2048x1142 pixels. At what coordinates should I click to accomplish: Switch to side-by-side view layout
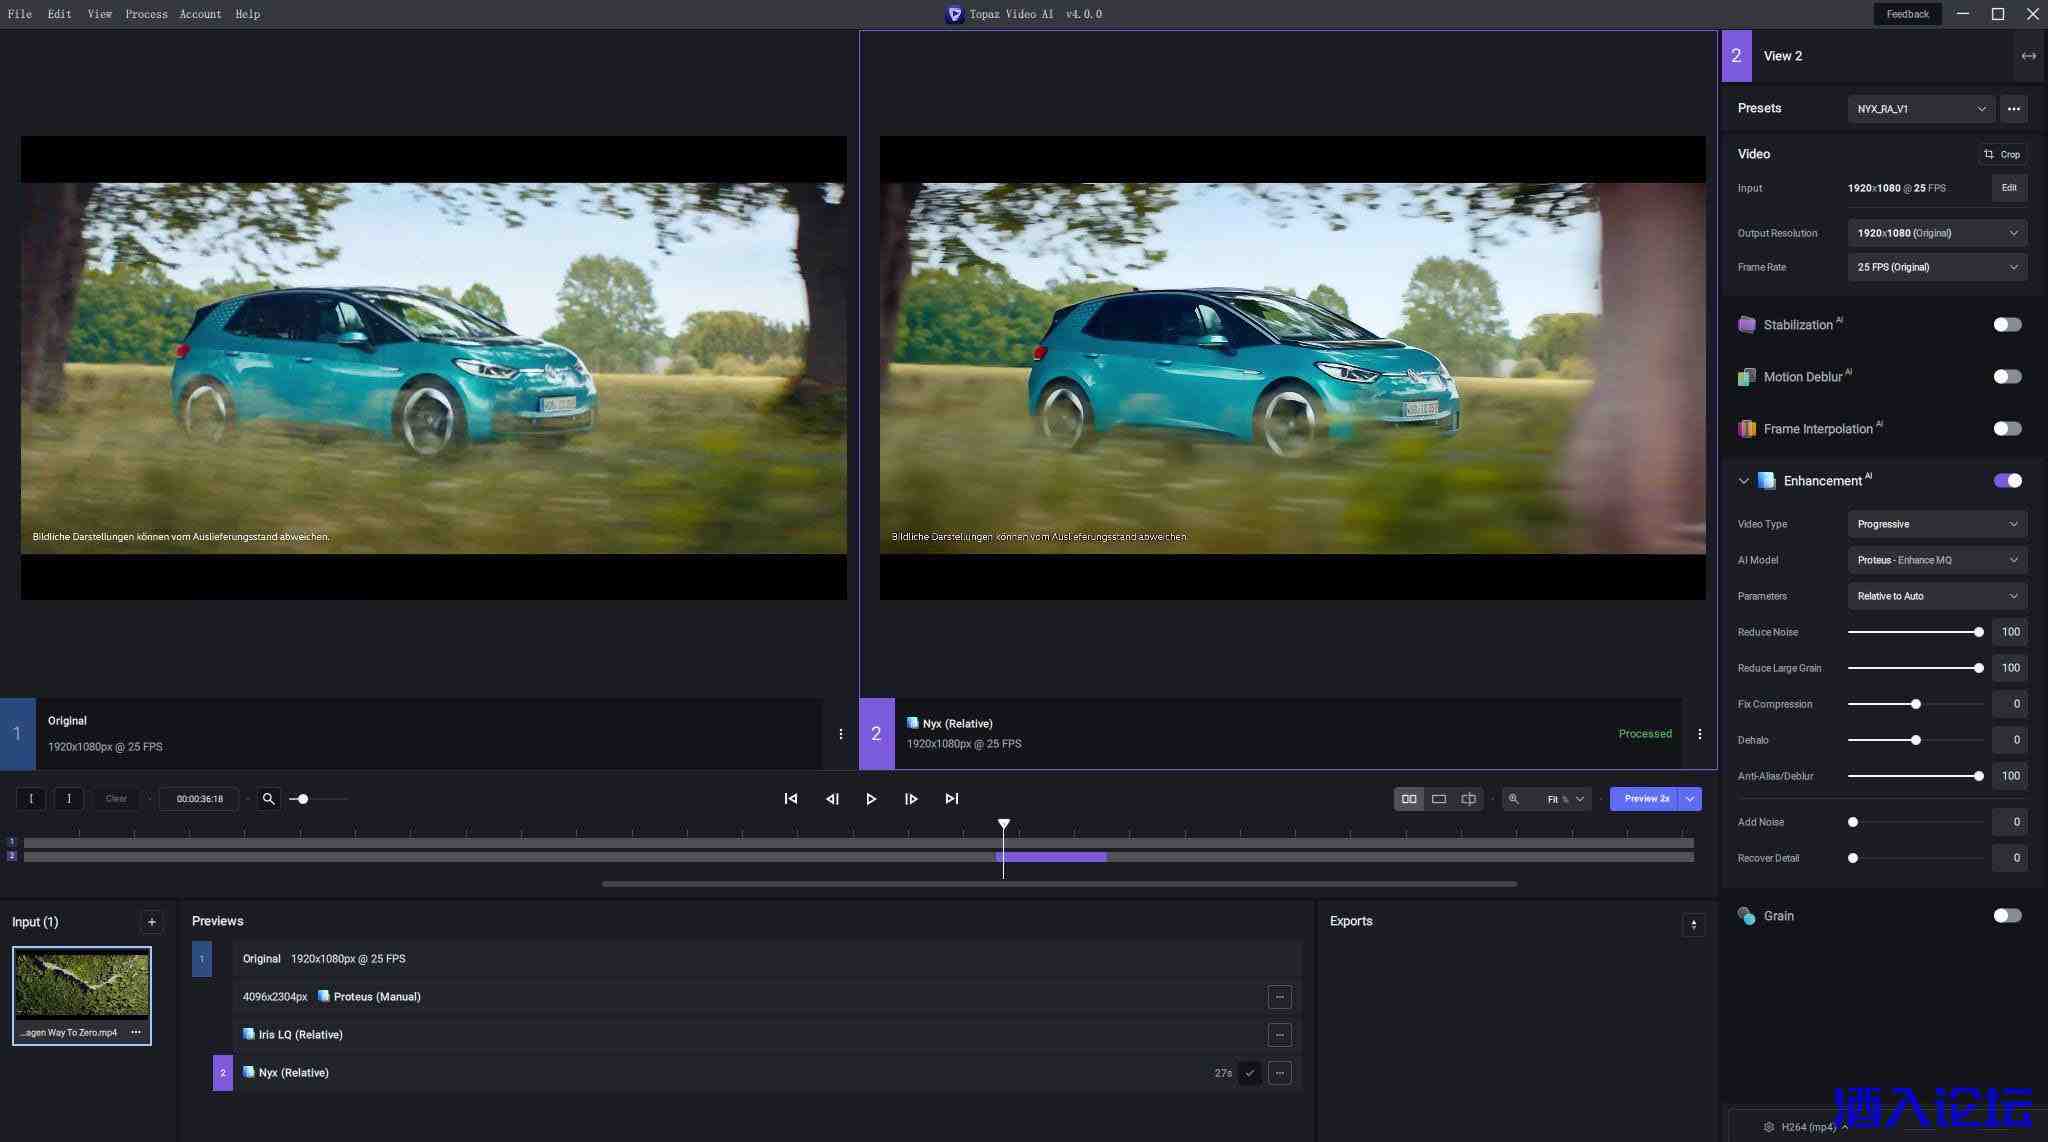point(1408,799)
